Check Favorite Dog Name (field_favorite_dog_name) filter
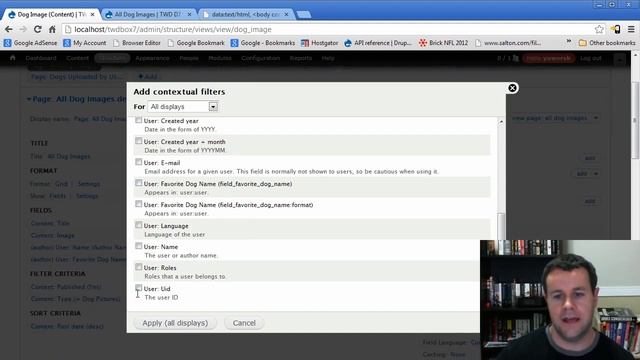 coord(139,183)
